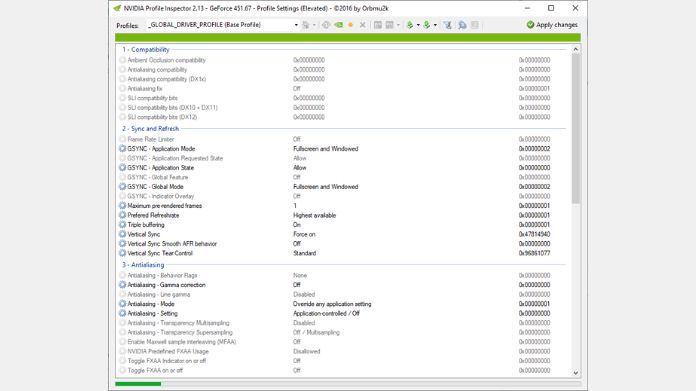Select the _GLOBAL_DRIVER_PROFILE profile field
Screen dimensions: 696x391
tap(223, 25)
